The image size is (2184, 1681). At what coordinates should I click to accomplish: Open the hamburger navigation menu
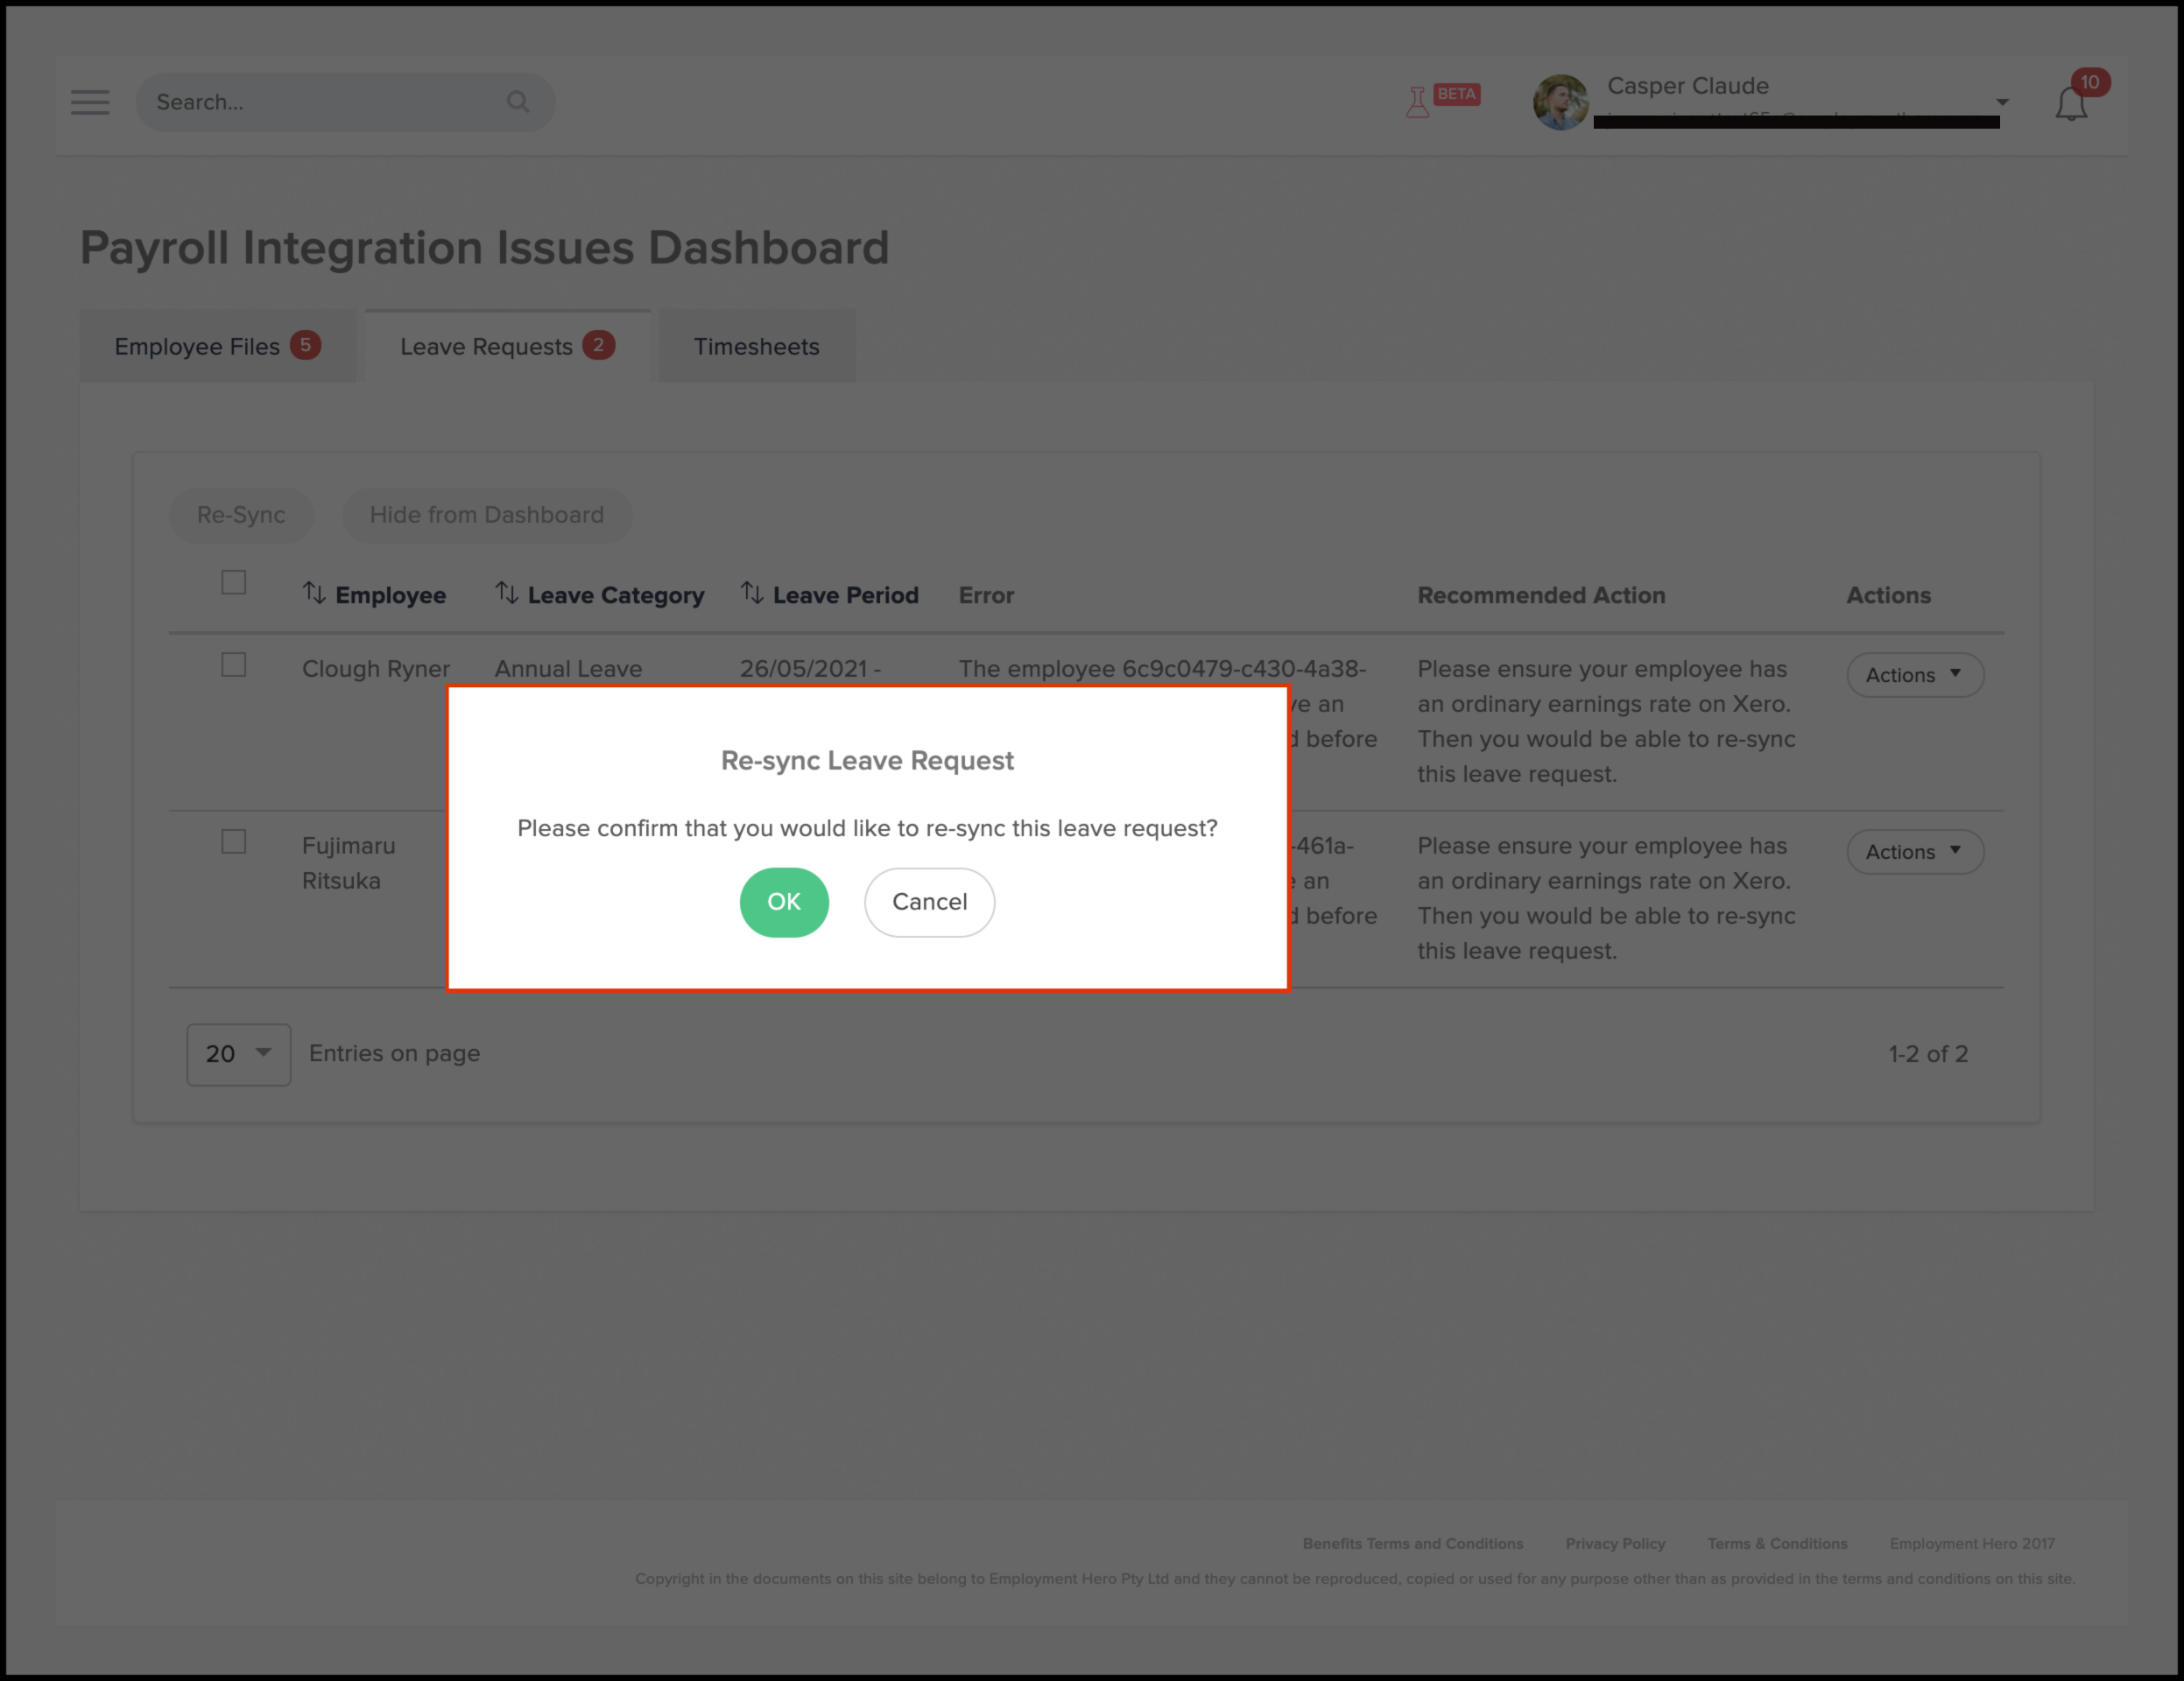(90, 102)
